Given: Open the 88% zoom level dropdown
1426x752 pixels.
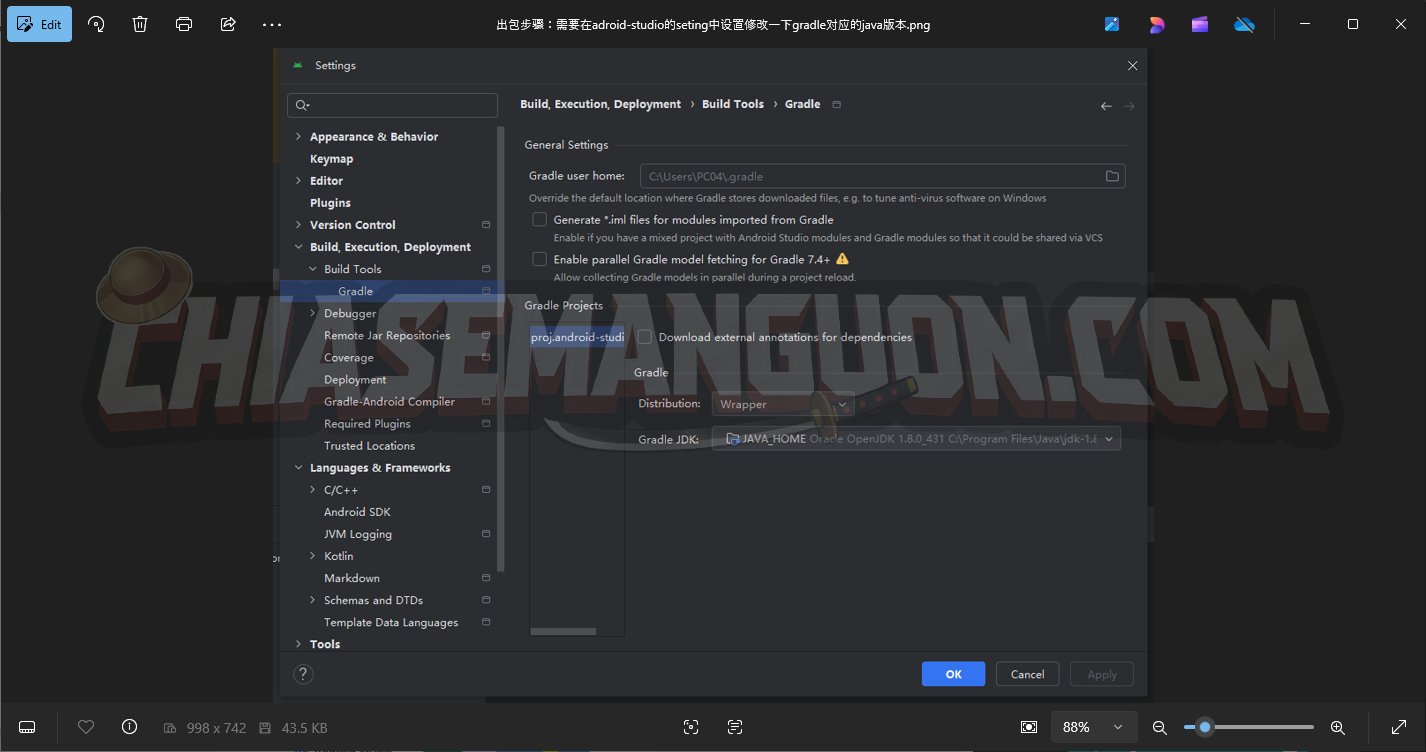Looking at the screenshot, I should 1094,727.
